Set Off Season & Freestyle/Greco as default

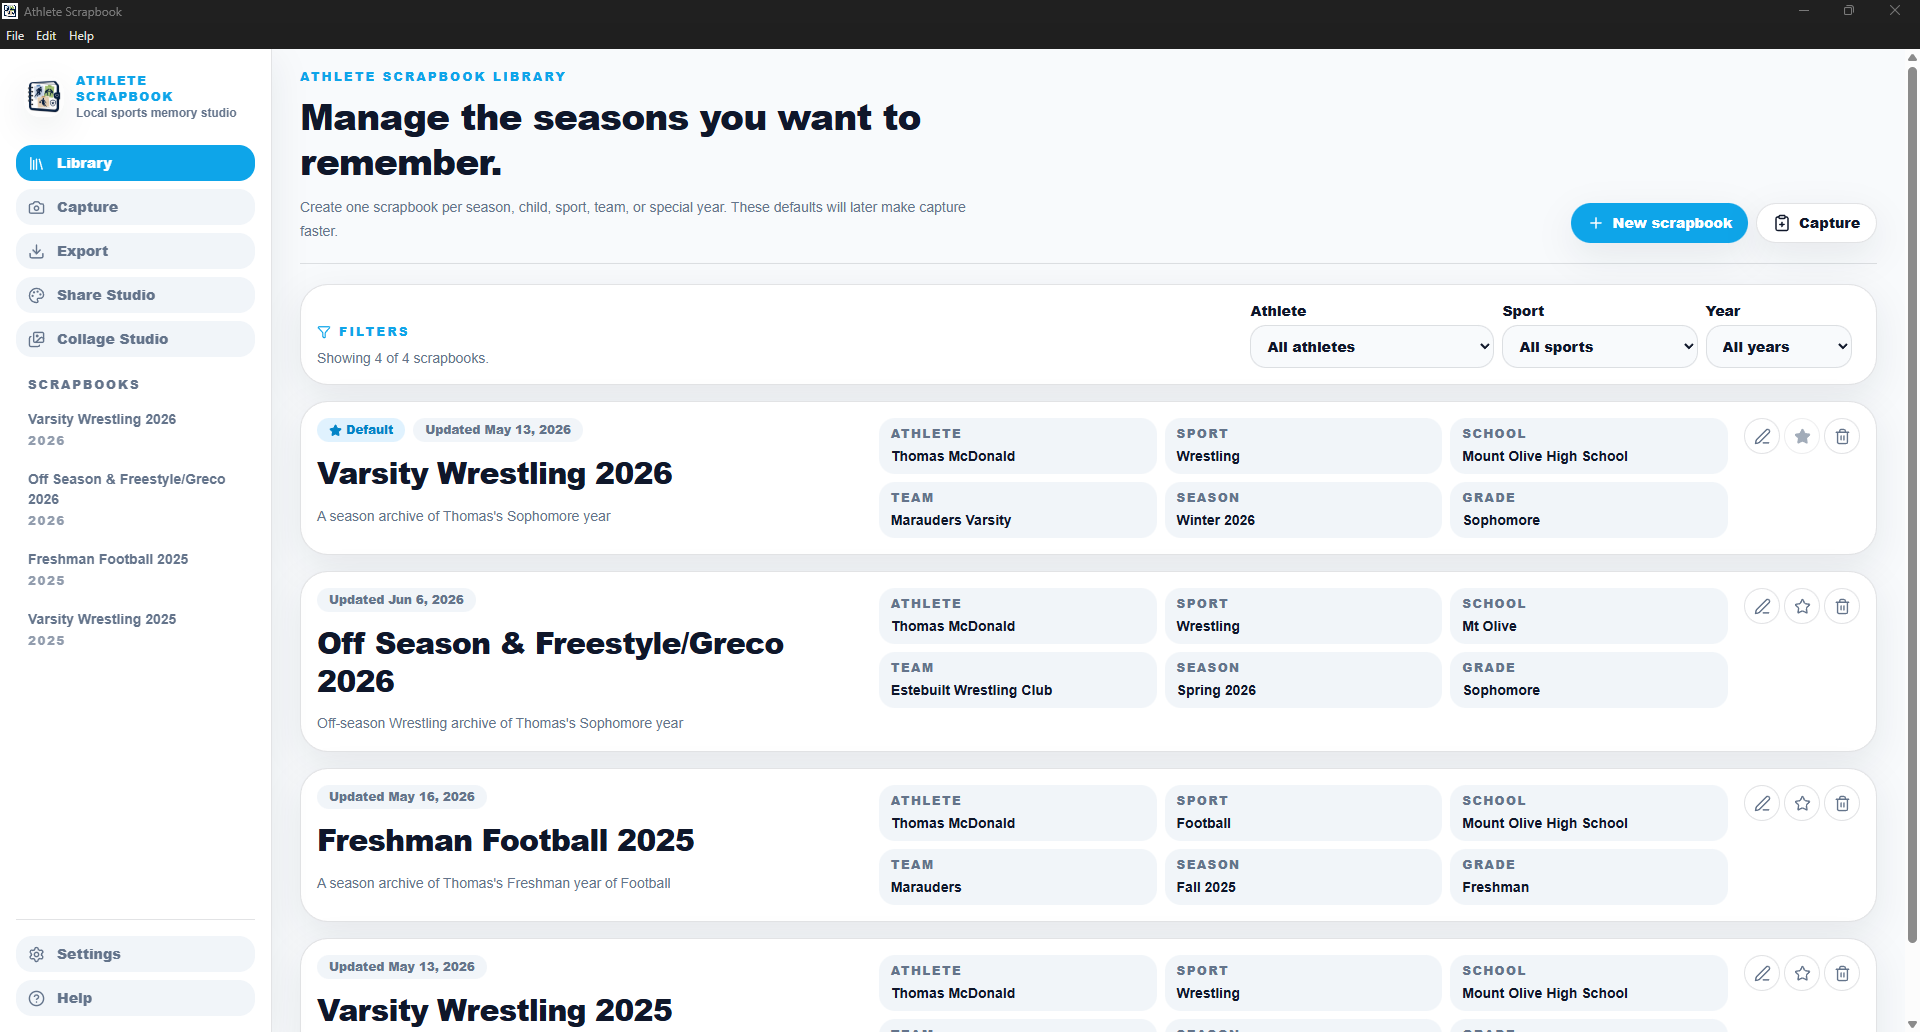tap(1802, 606)
